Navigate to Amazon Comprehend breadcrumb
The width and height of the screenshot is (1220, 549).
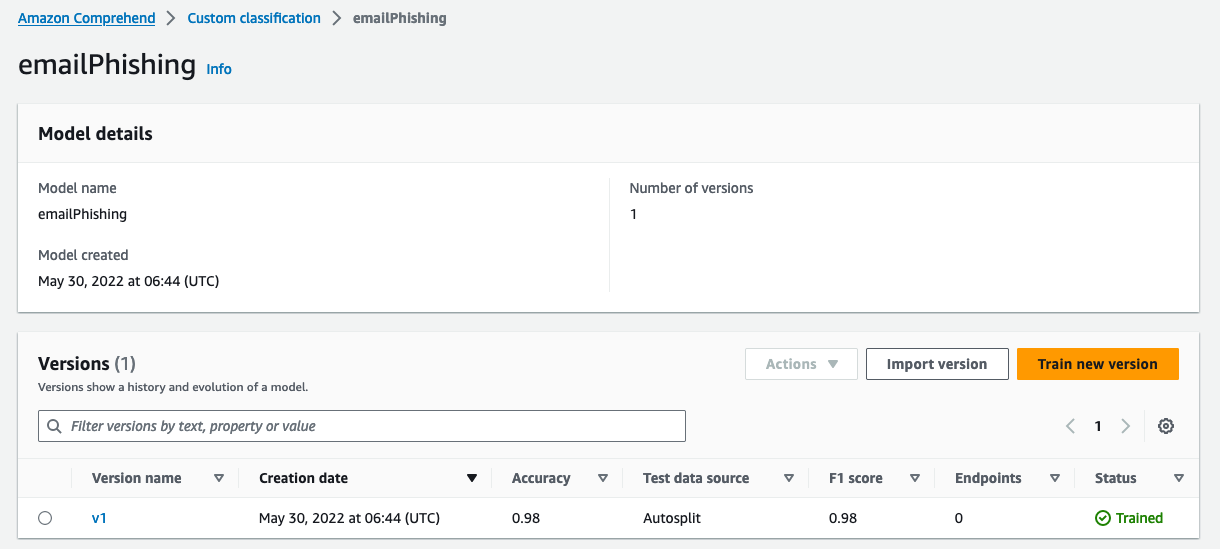point(87,18)
